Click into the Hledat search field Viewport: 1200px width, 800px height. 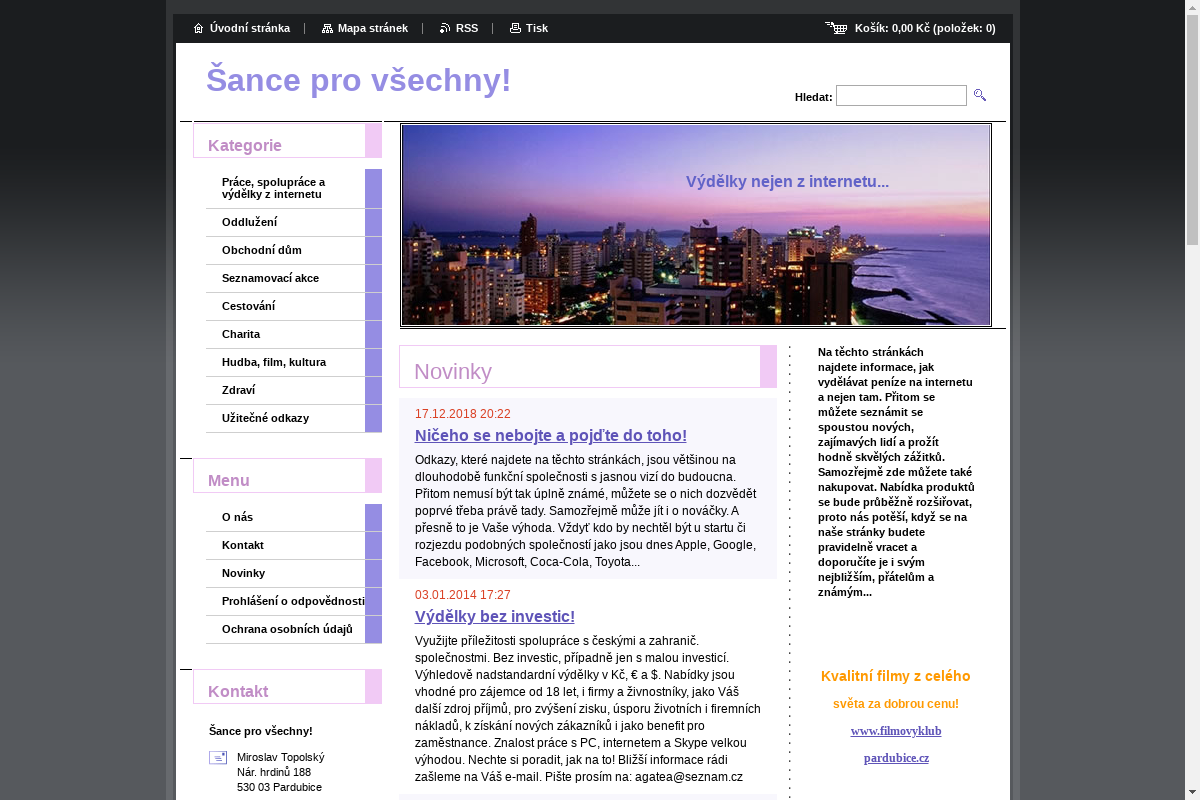[x=901, y=96]
